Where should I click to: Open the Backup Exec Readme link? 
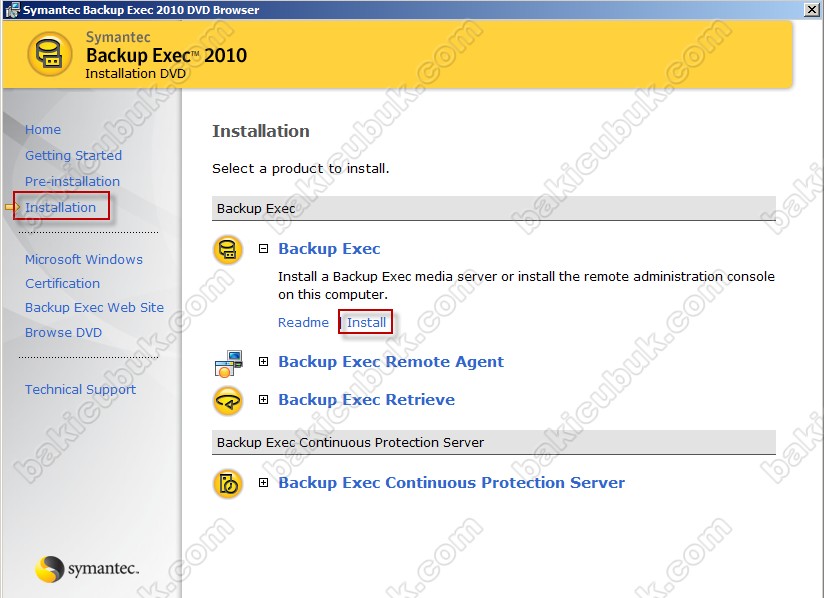(303, 322)
